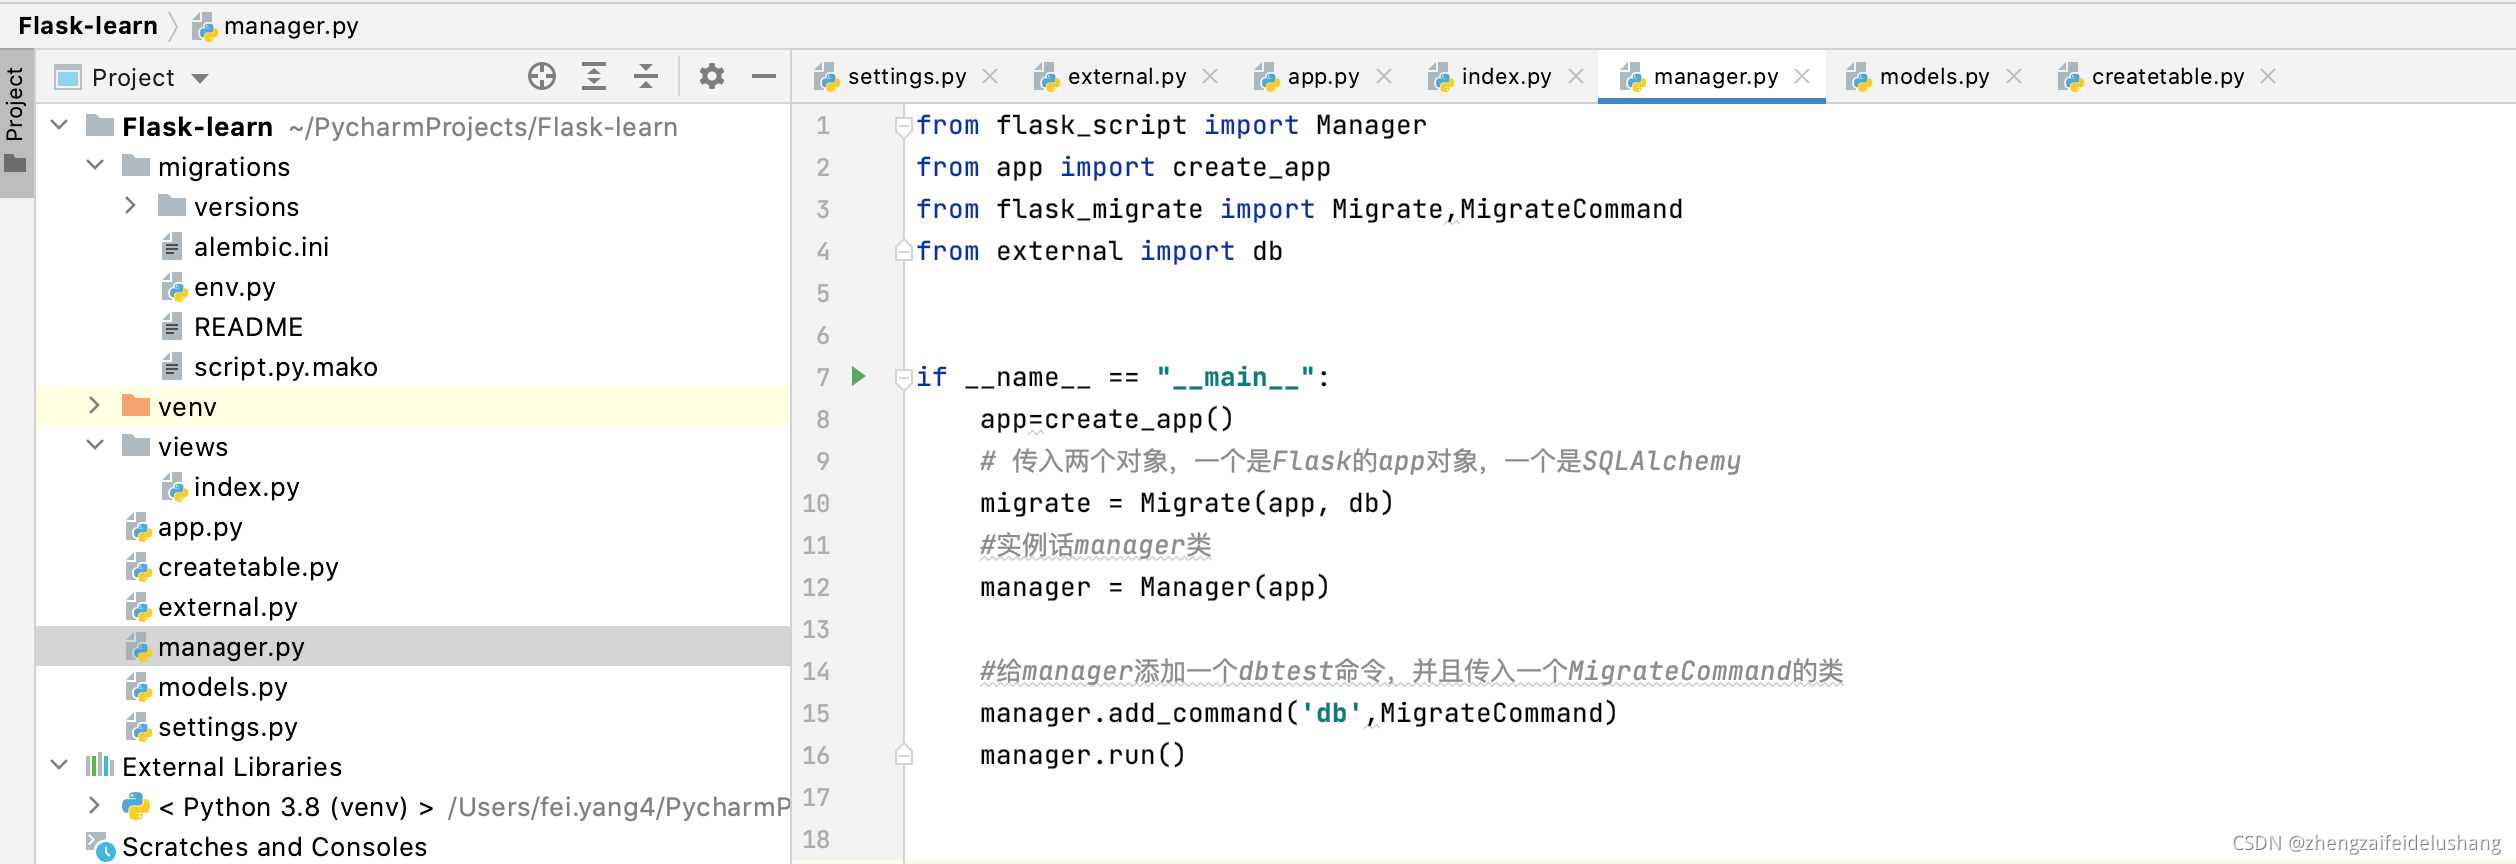Click line number 10 in the gutter
The width and height of the screenshot is (2516, 864).
coord(816,503)
